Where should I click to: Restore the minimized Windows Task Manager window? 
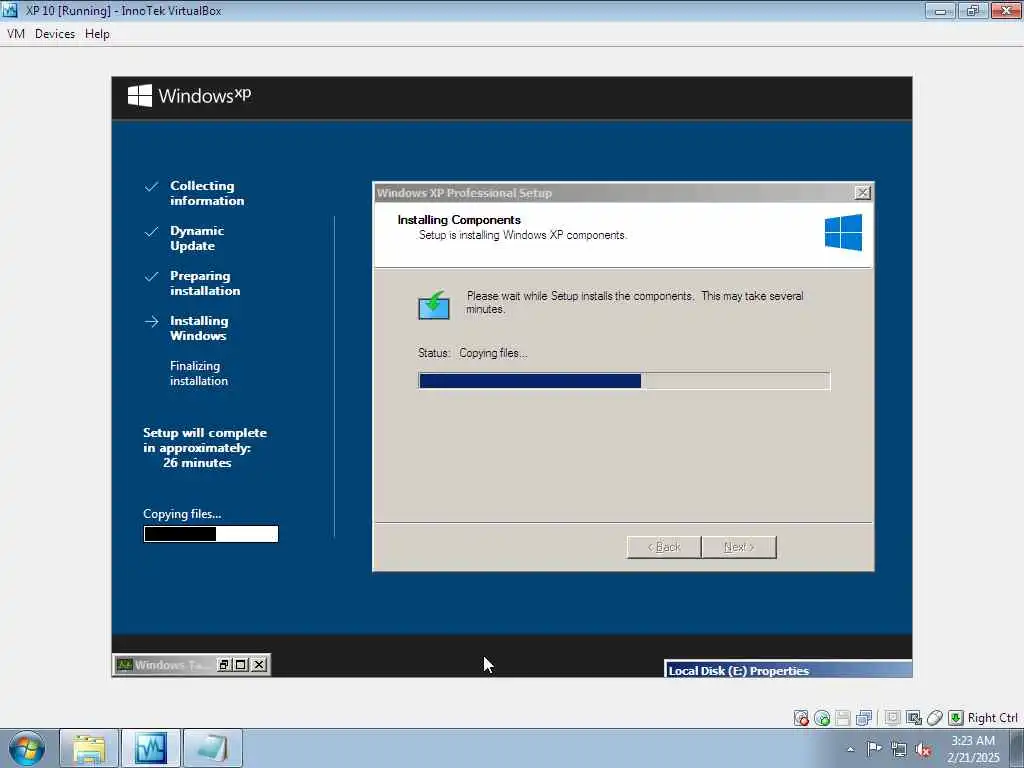point(224,665)
